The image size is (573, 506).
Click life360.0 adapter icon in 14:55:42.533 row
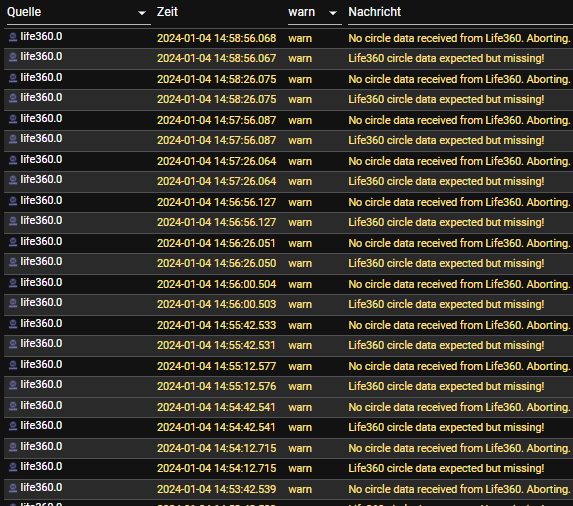[x=13, y=324]
